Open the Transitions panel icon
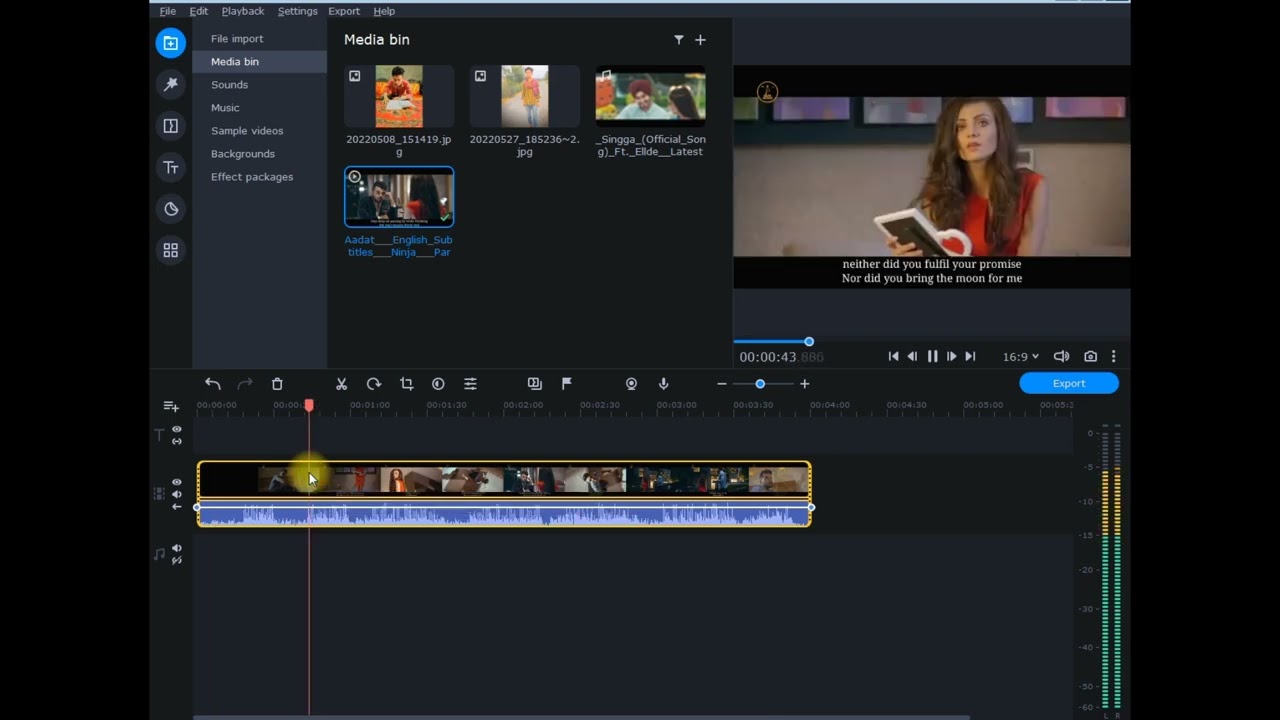The image size is (1280, 720). click(171, 126)
